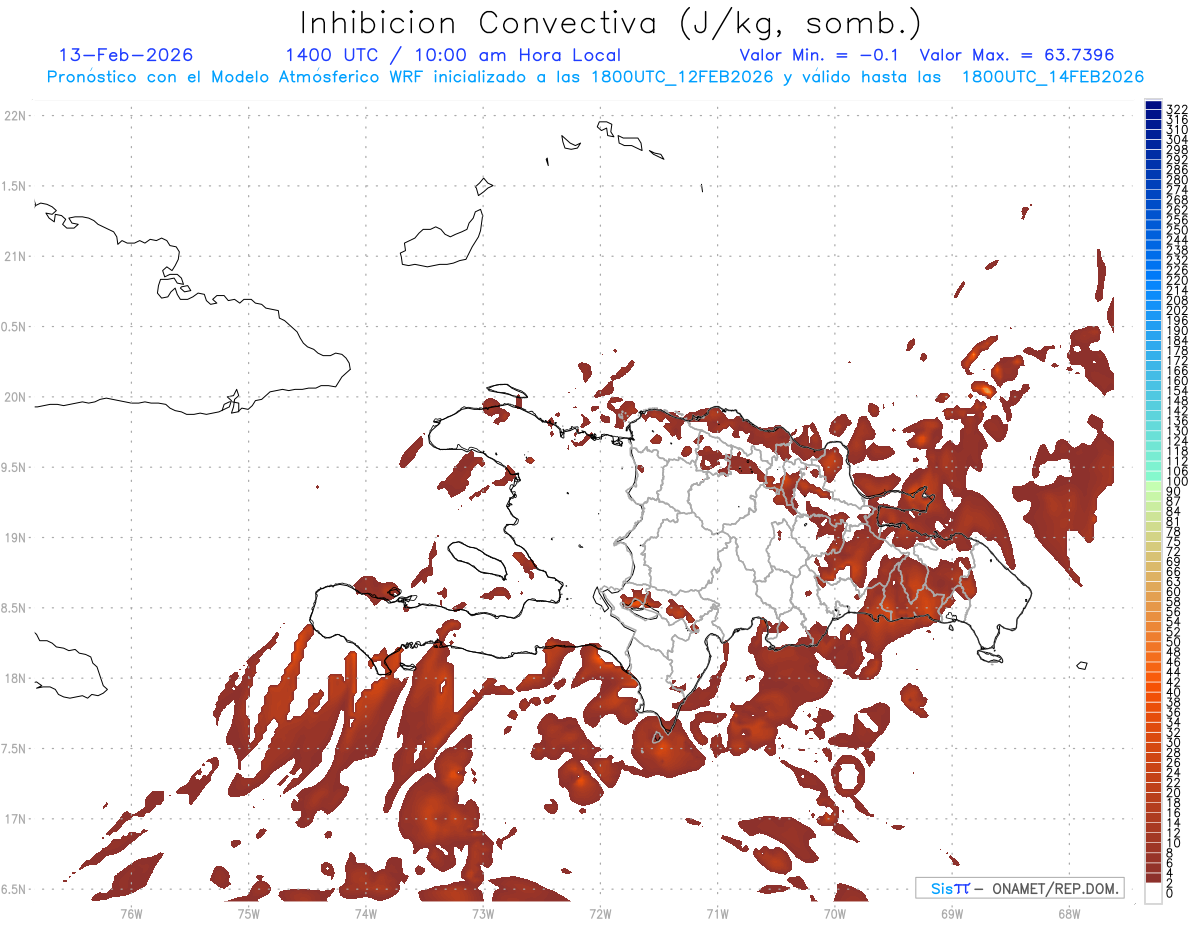The width and height of the screenshot is (1200, 927).
Task: Click the white colorbar swatch for 0
Action: 1153,894
